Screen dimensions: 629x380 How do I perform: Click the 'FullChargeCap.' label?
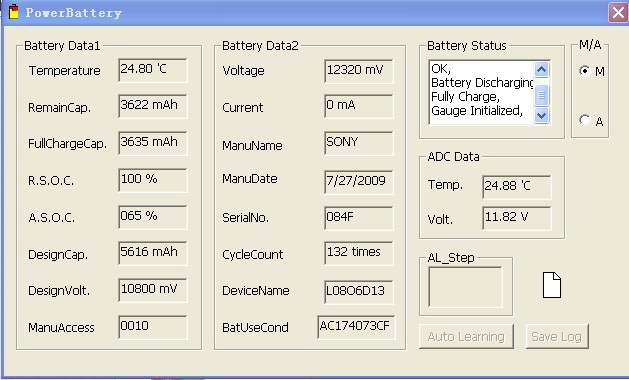click(x=67, y=144)
